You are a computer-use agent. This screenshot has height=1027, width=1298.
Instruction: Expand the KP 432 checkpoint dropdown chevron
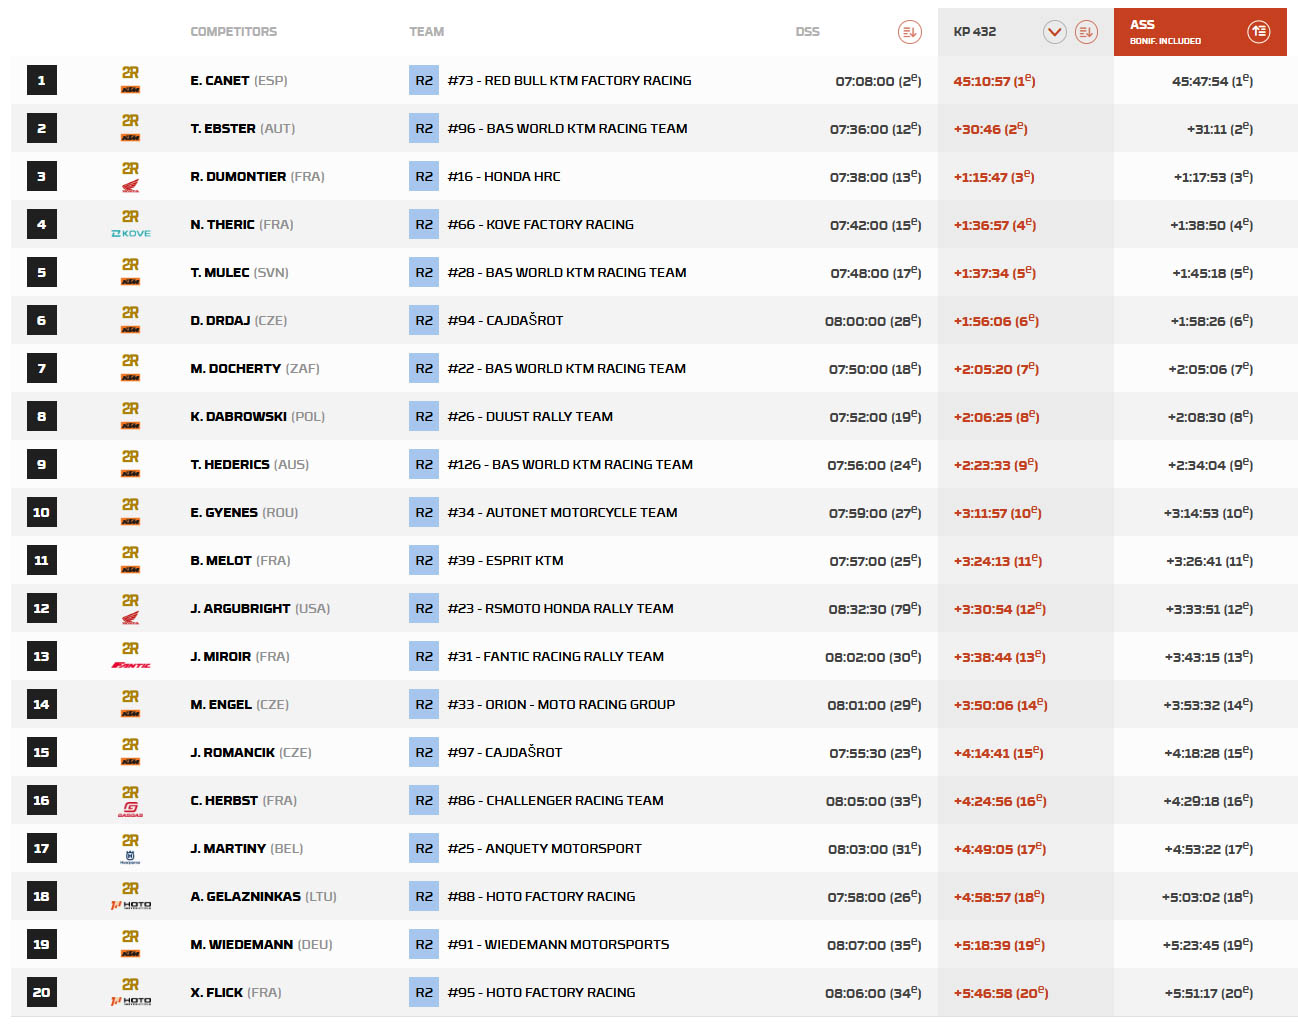[1054, 32]
